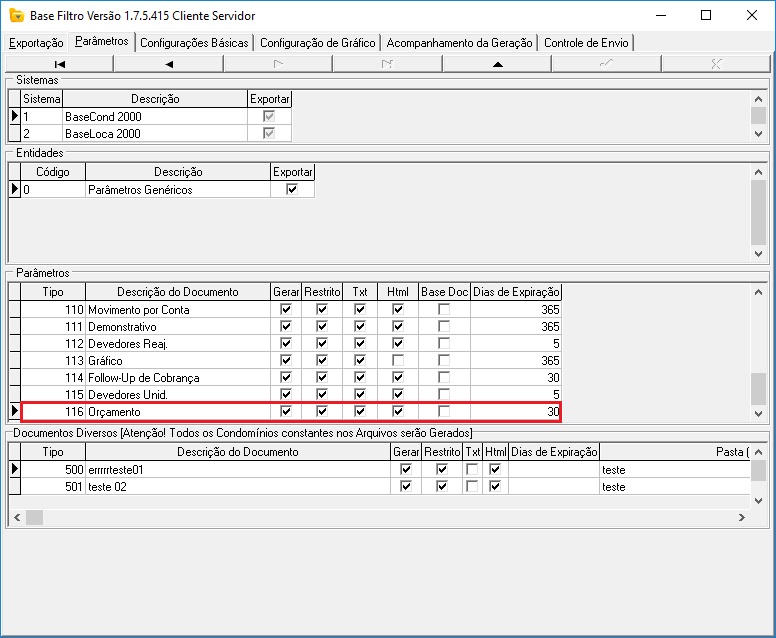Click the next record navigator arrow
The height and width of the screenshot is (638, 776).
coord(278,63)
